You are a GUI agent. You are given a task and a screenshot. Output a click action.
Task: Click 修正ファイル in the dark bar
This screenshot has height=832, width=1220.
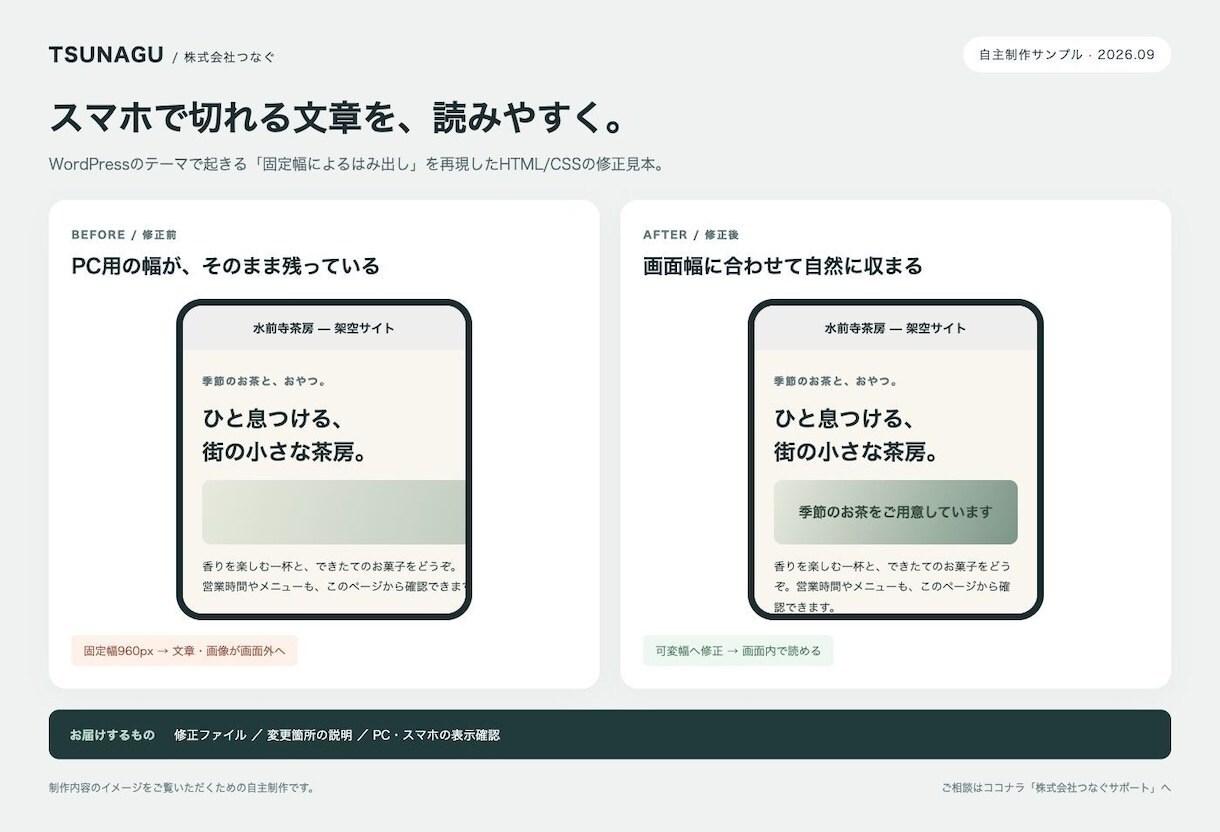point(210,735)
